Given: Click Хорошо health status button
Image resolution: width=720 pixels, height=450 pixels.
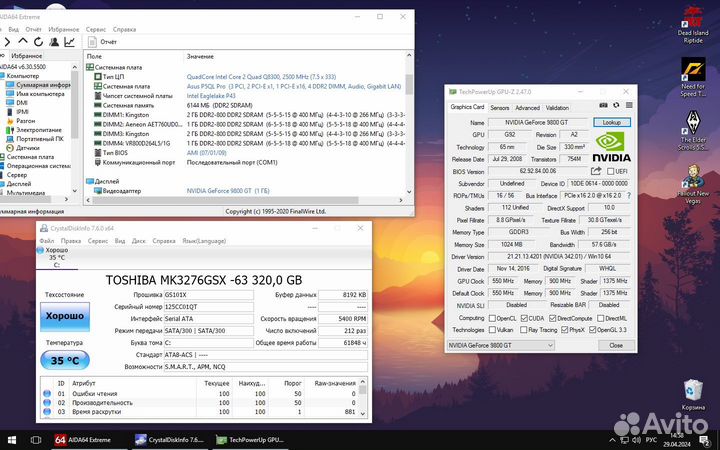Looking at the screenshot, I should [65, 316].
